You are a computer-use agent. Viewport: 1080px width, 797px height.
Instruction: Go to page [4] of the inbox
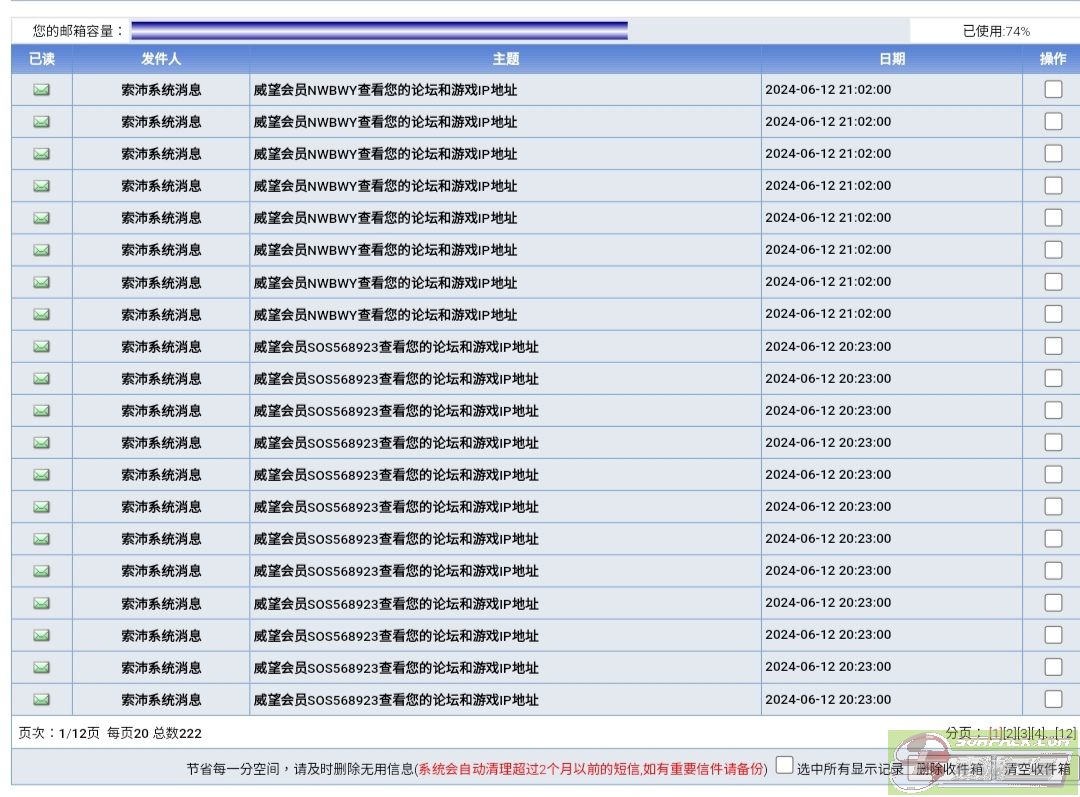[x=1038, y=733]
